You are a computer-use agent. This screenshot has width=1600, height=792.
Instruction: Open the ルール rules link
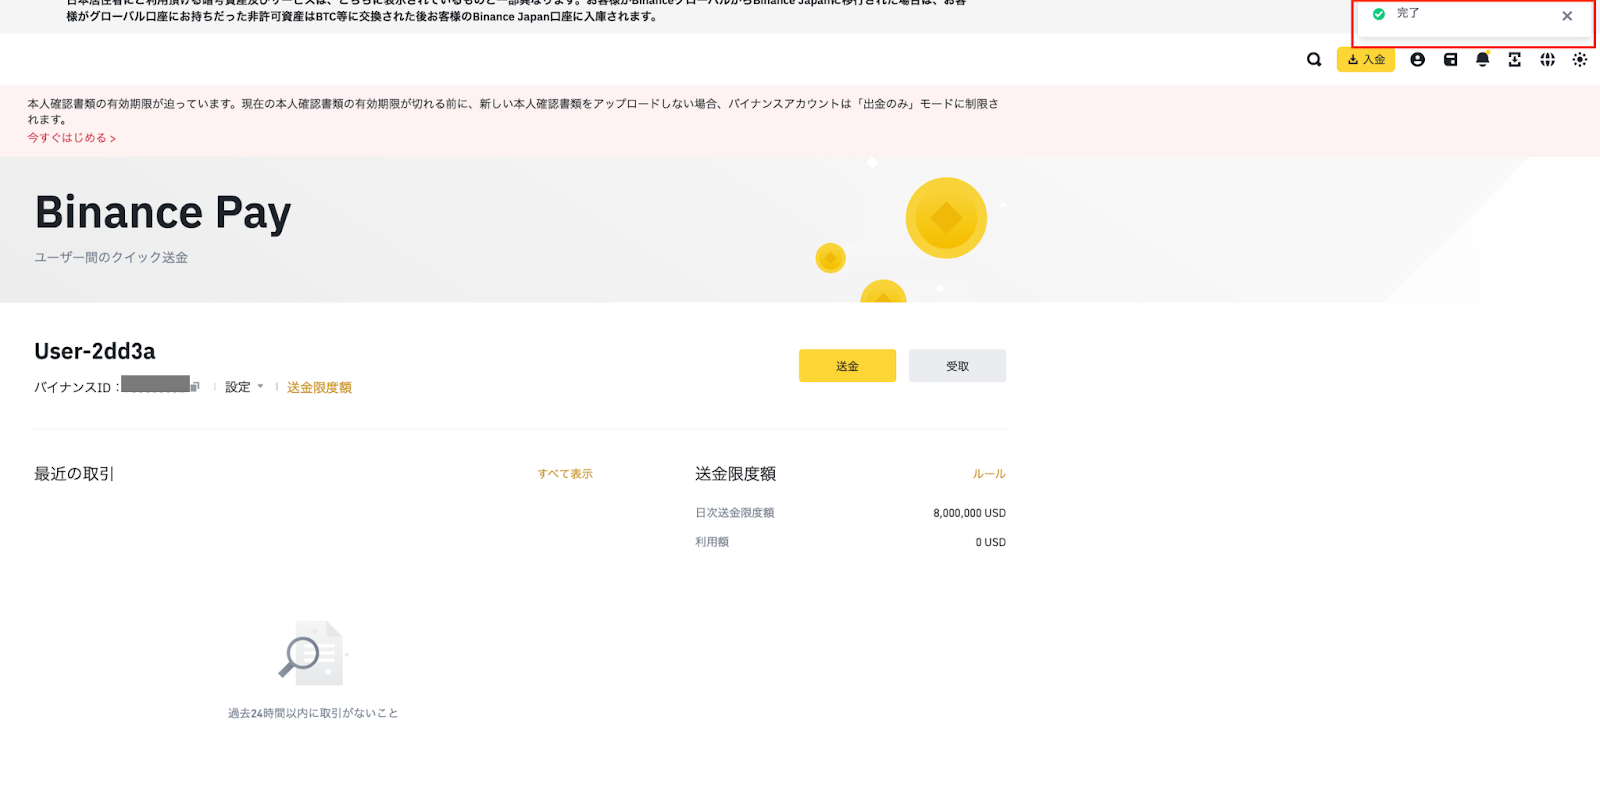(x=989, y=474)
